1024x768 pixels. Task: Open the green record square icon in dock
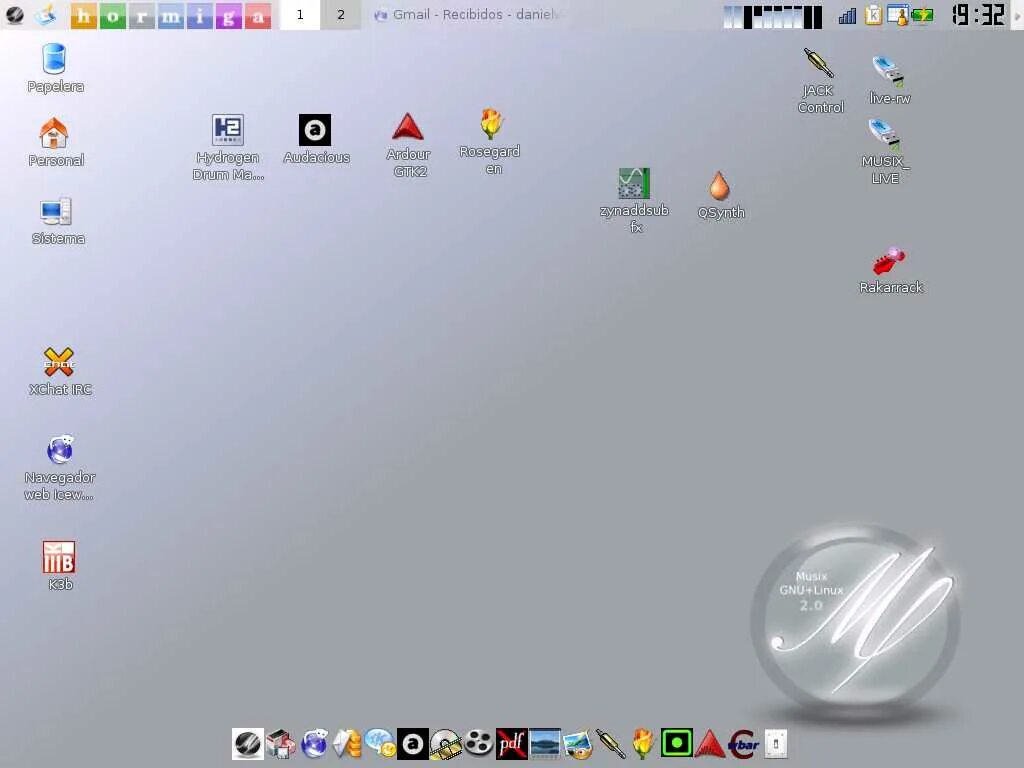tap(677, 744)
